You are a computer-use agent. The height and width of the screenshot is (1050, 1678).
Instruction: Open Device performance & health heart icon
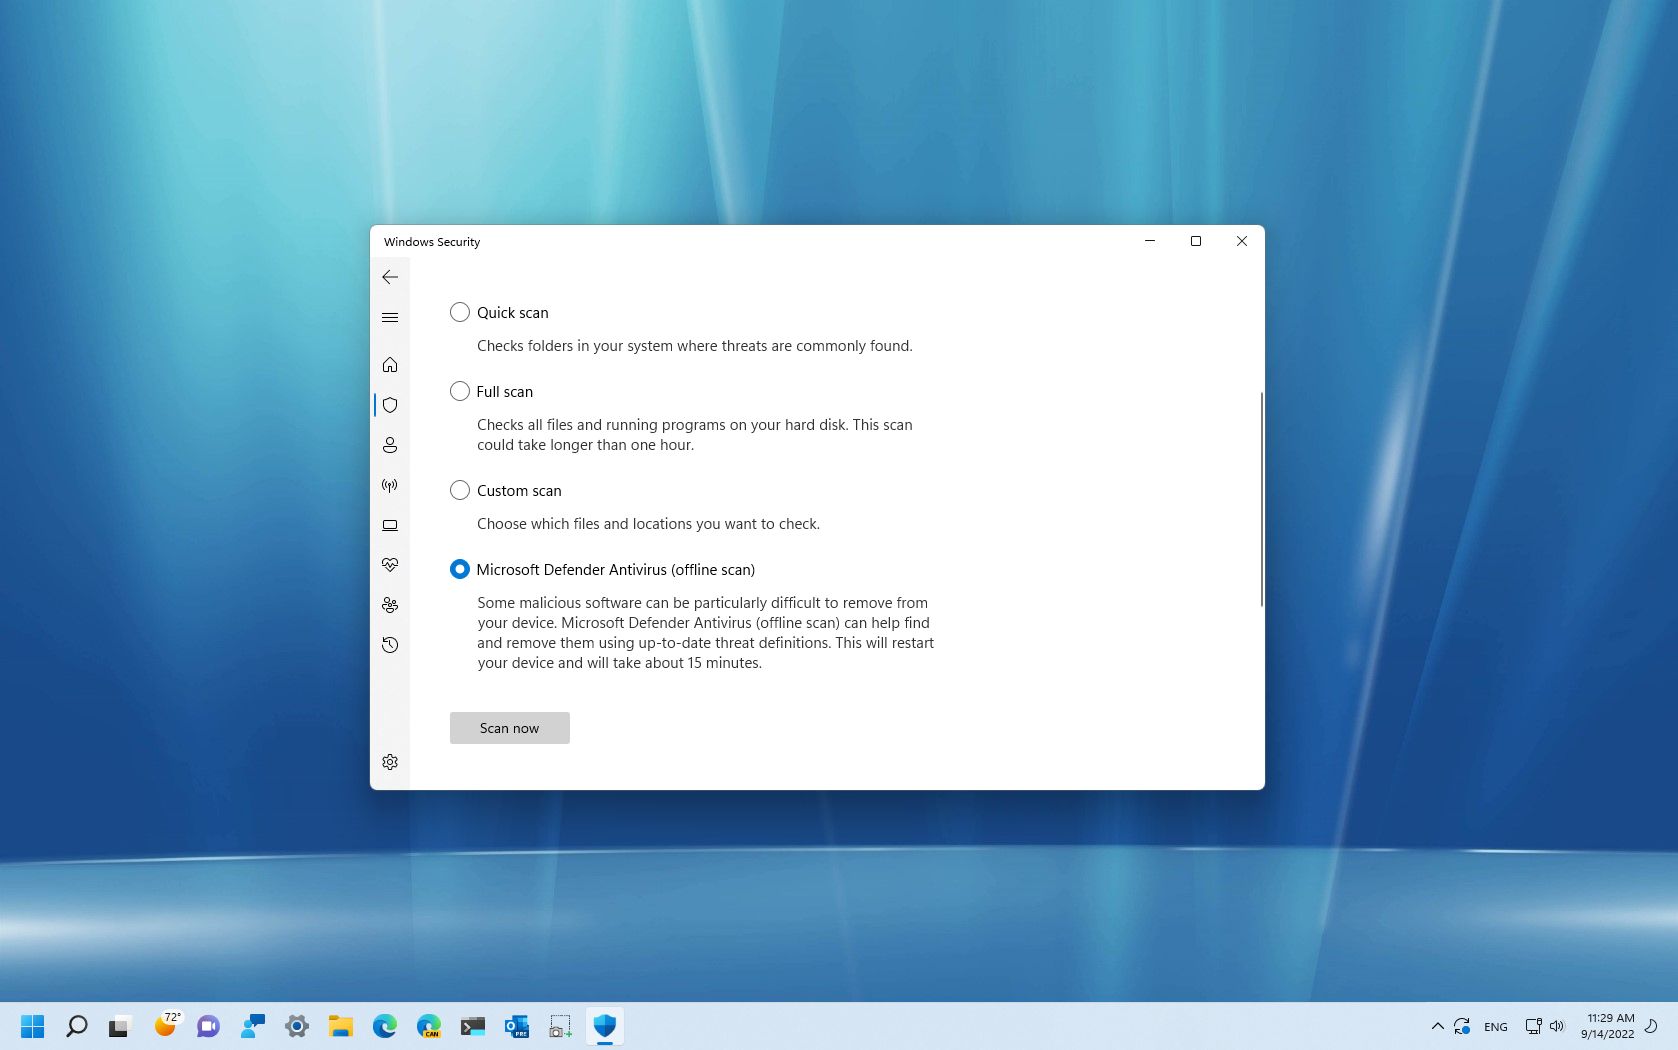[390, 565]
